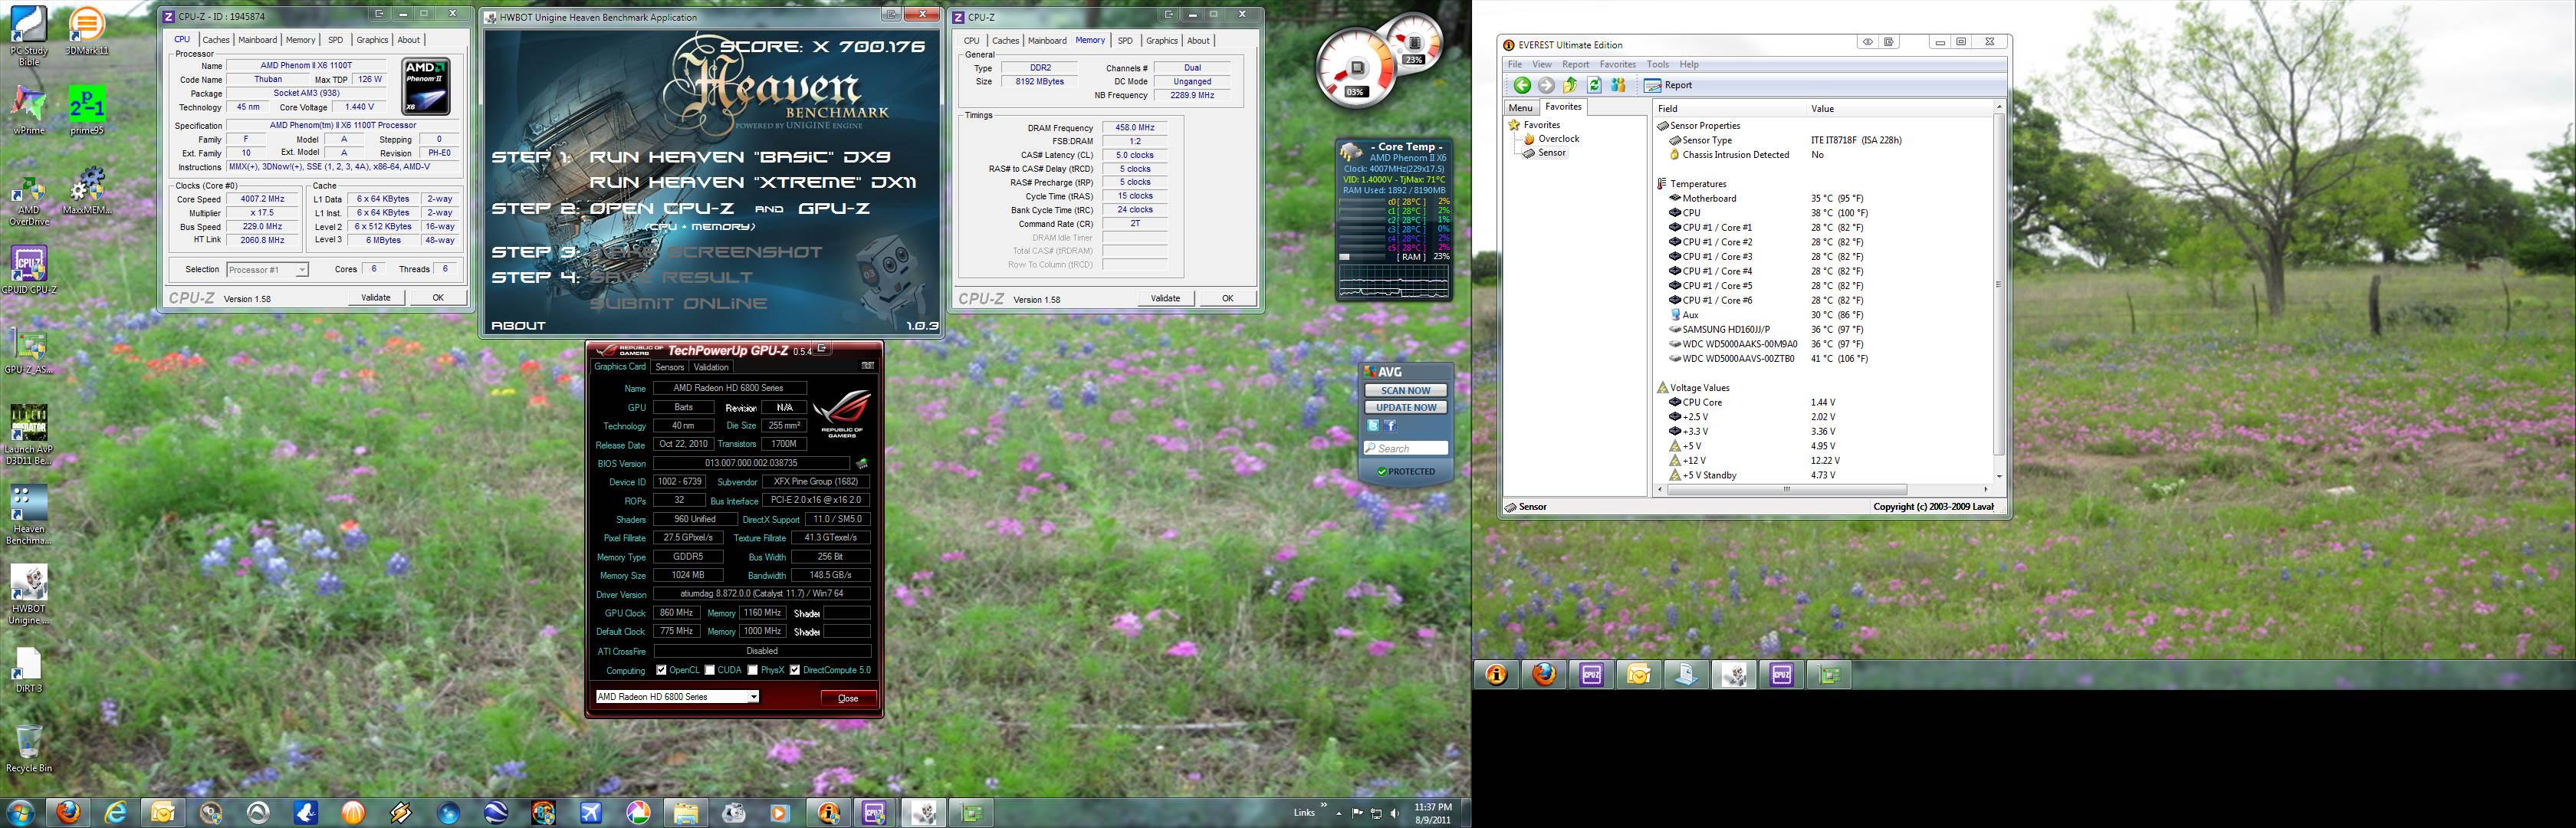Open Internet Explorer from the taskbar

pyautogui.click(x=115, y=812)
